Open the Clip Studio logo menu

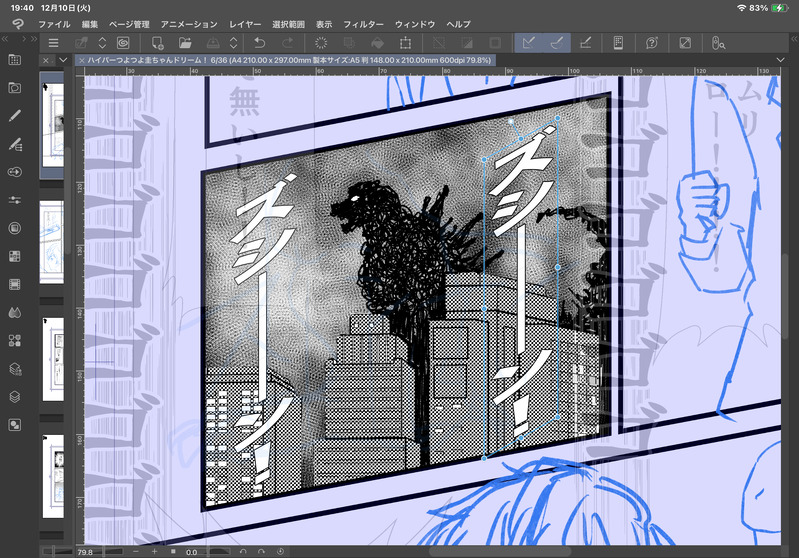(x=18, y=24)
